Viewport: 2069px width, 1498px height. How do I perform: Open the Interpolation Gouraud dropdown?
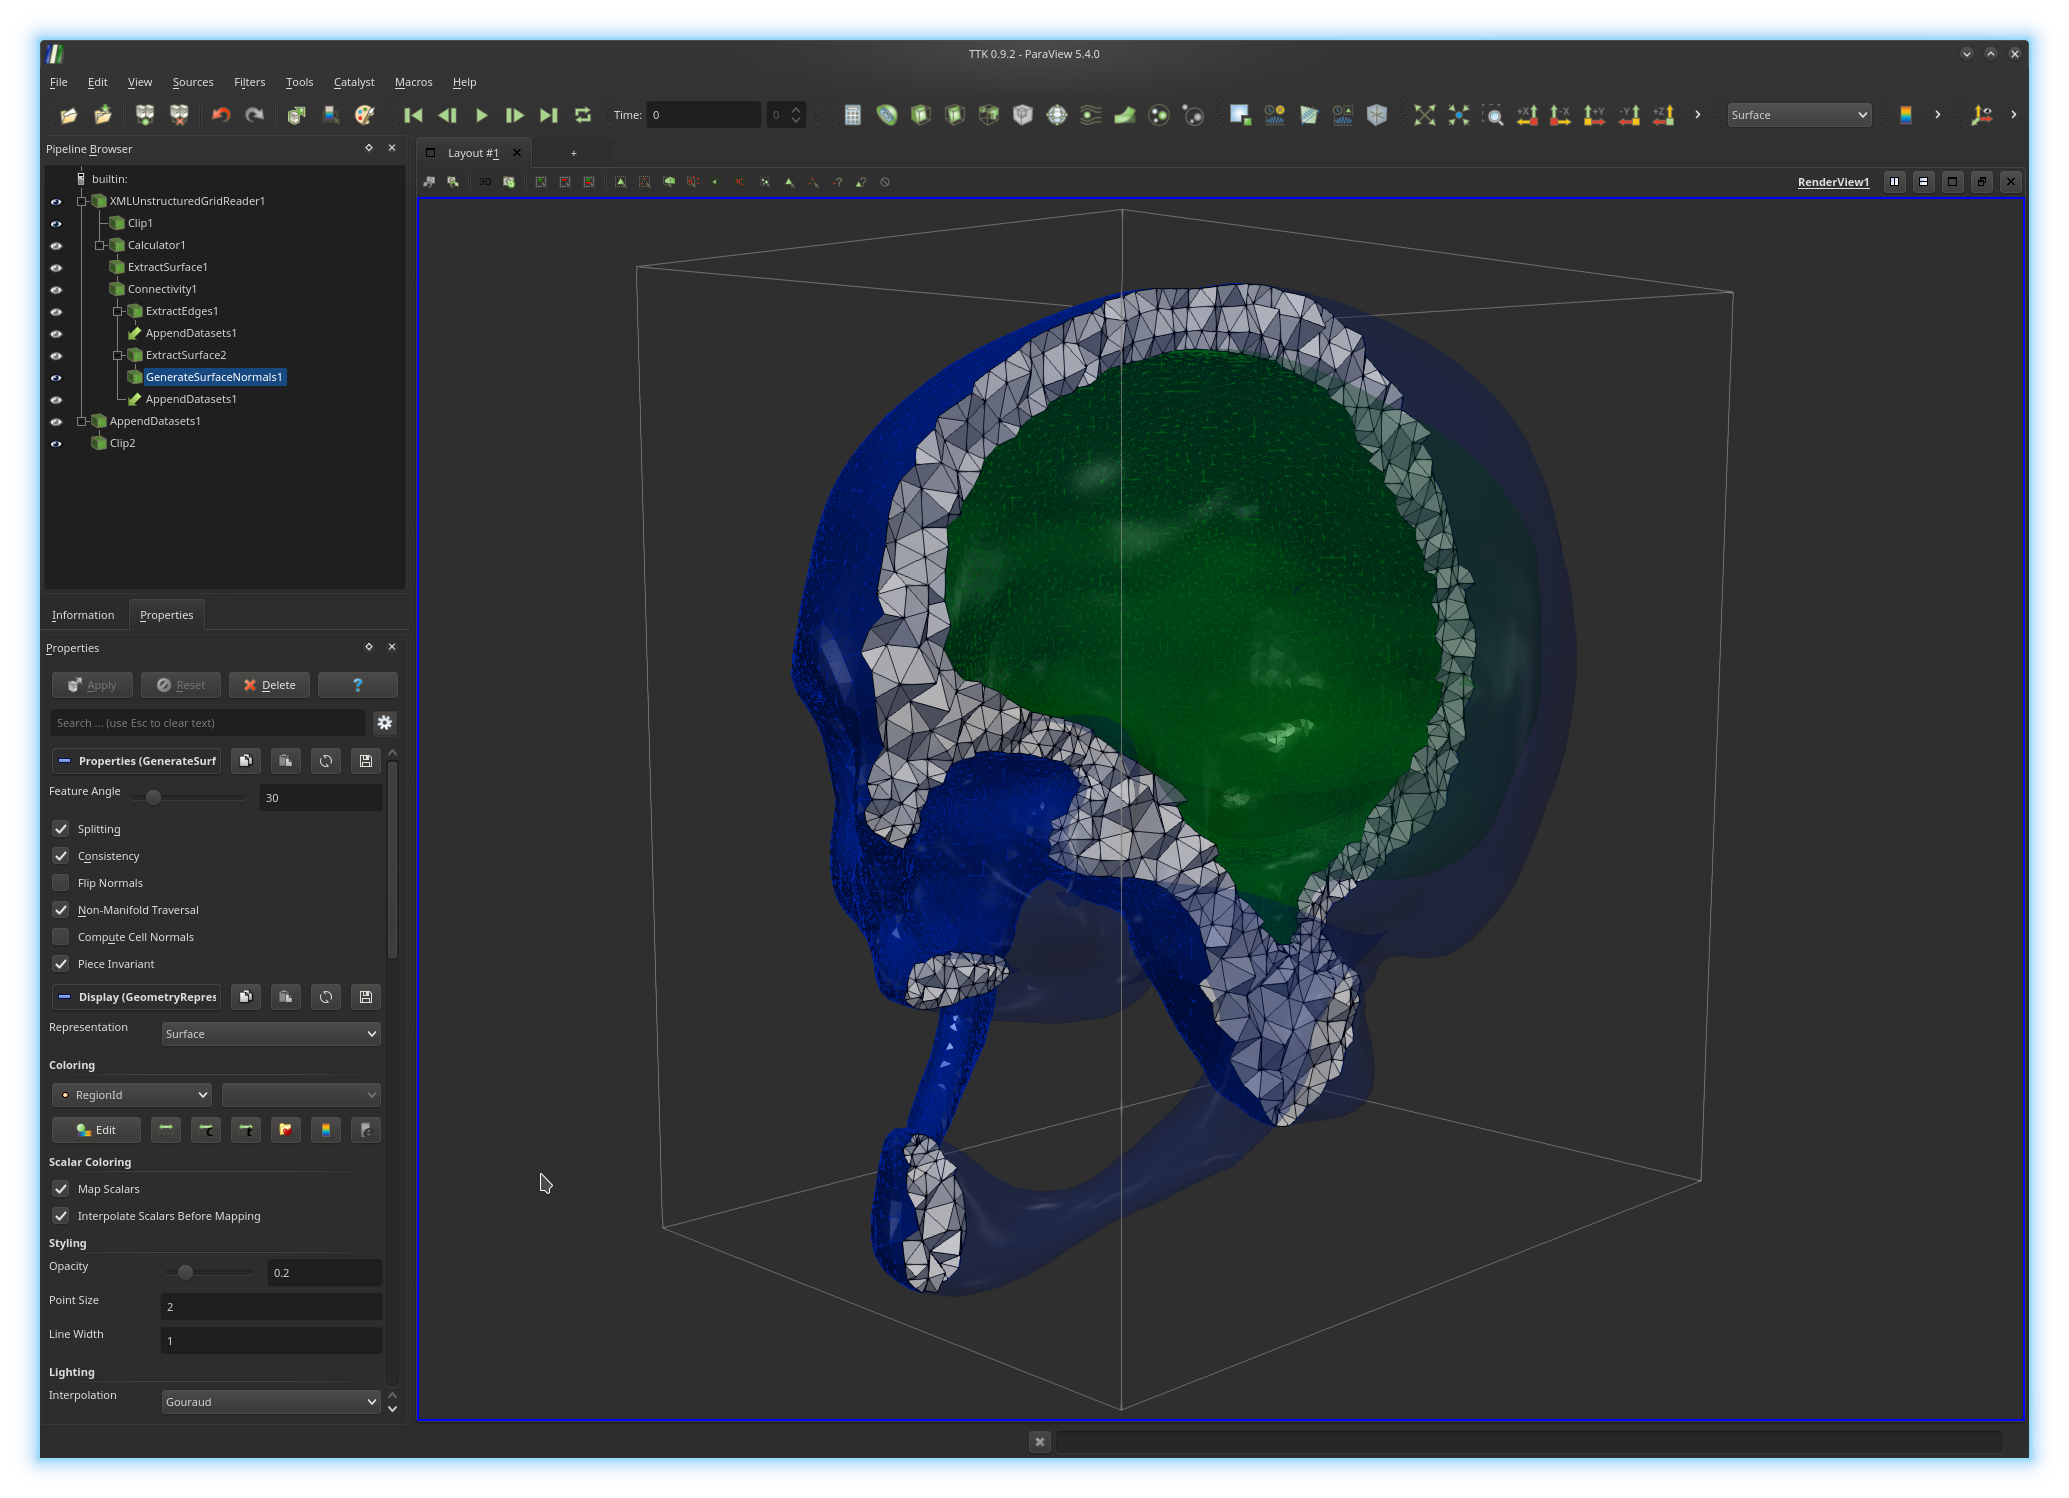(x=270, y=1402)
